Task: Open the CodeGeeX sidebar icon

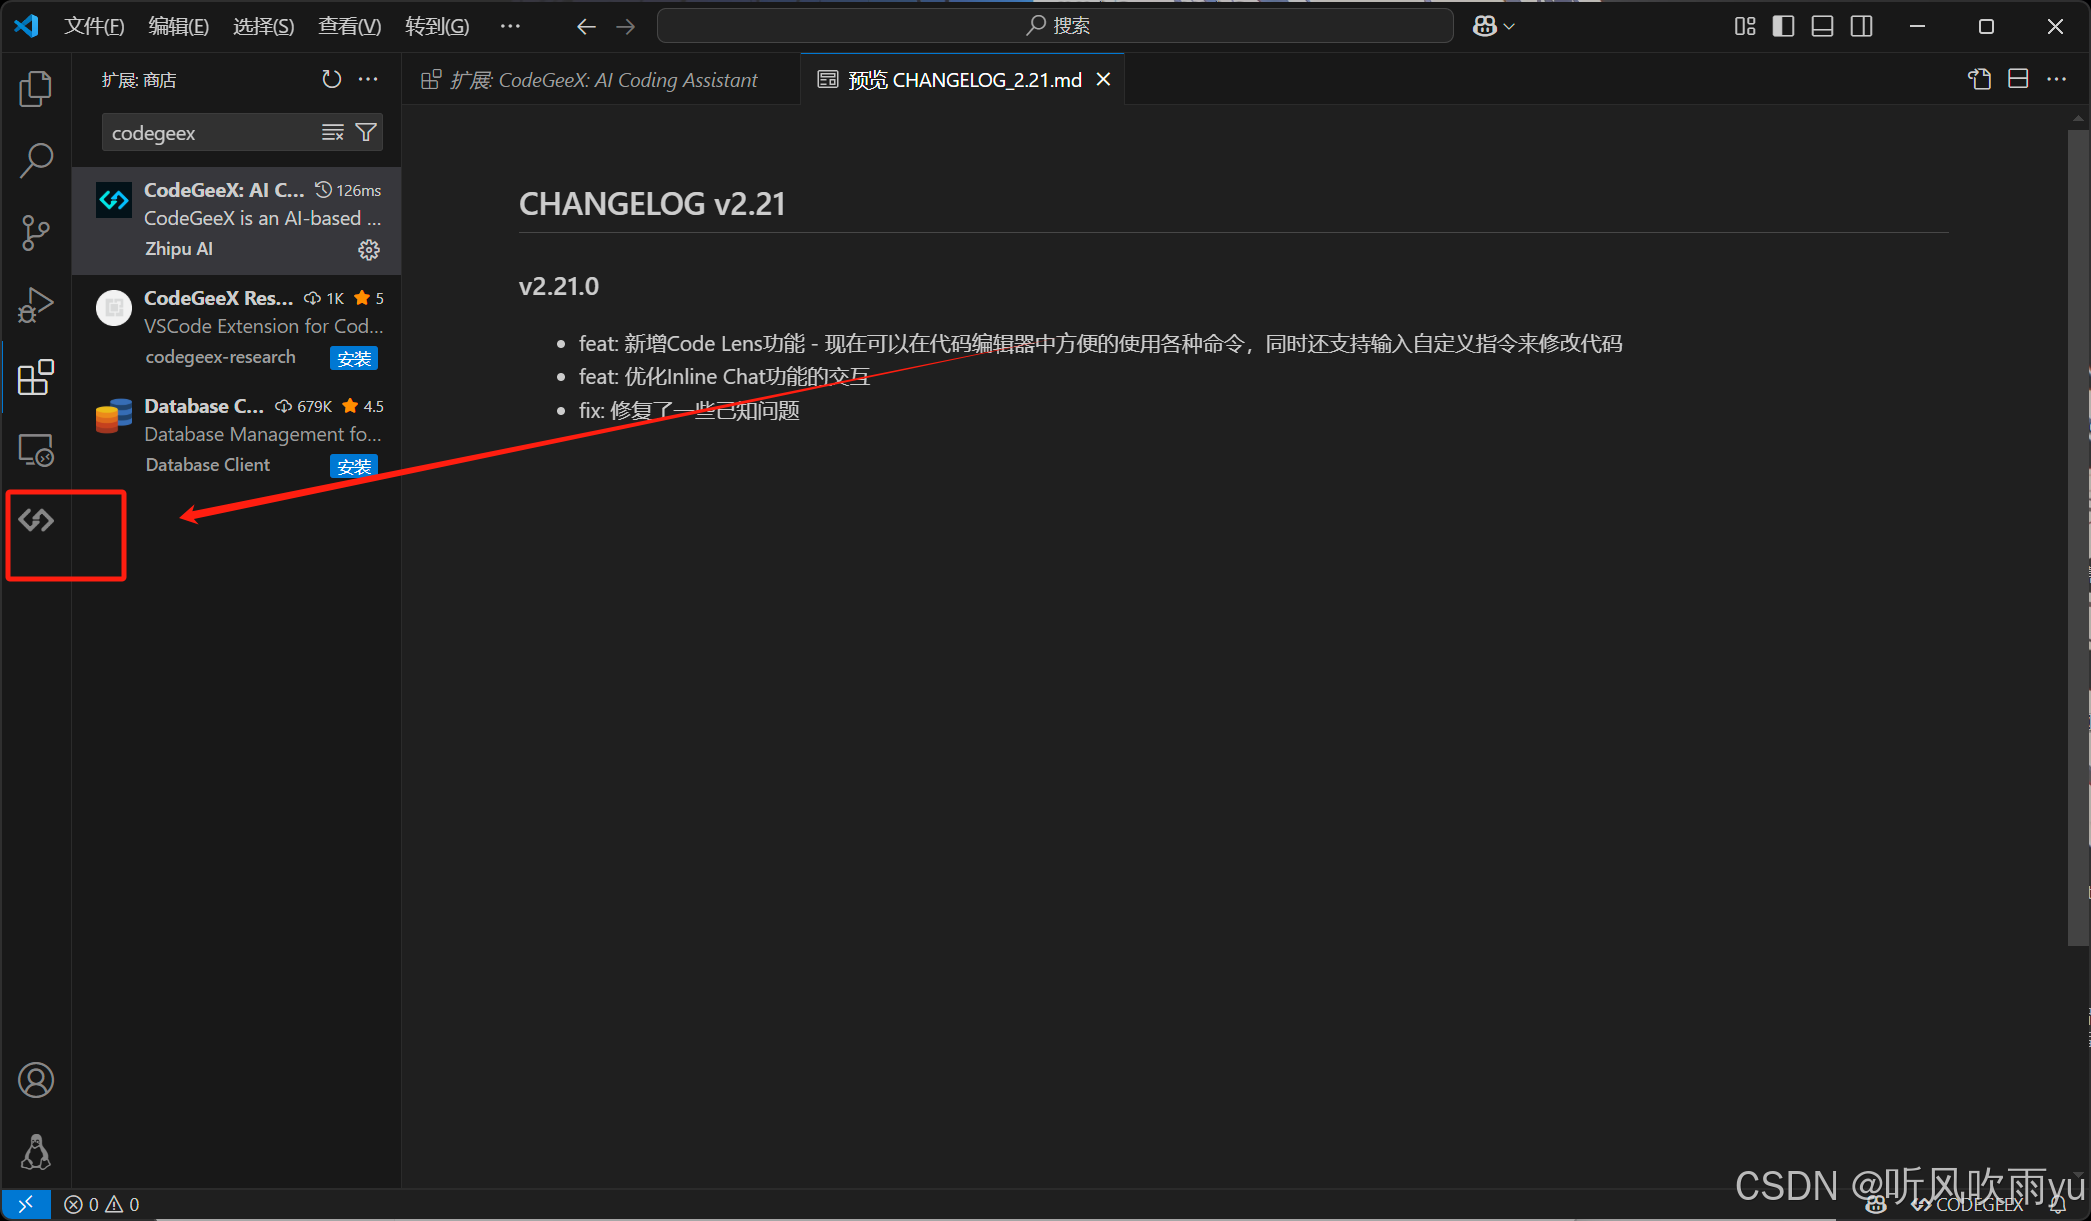Action: click(x=36, y=520)
